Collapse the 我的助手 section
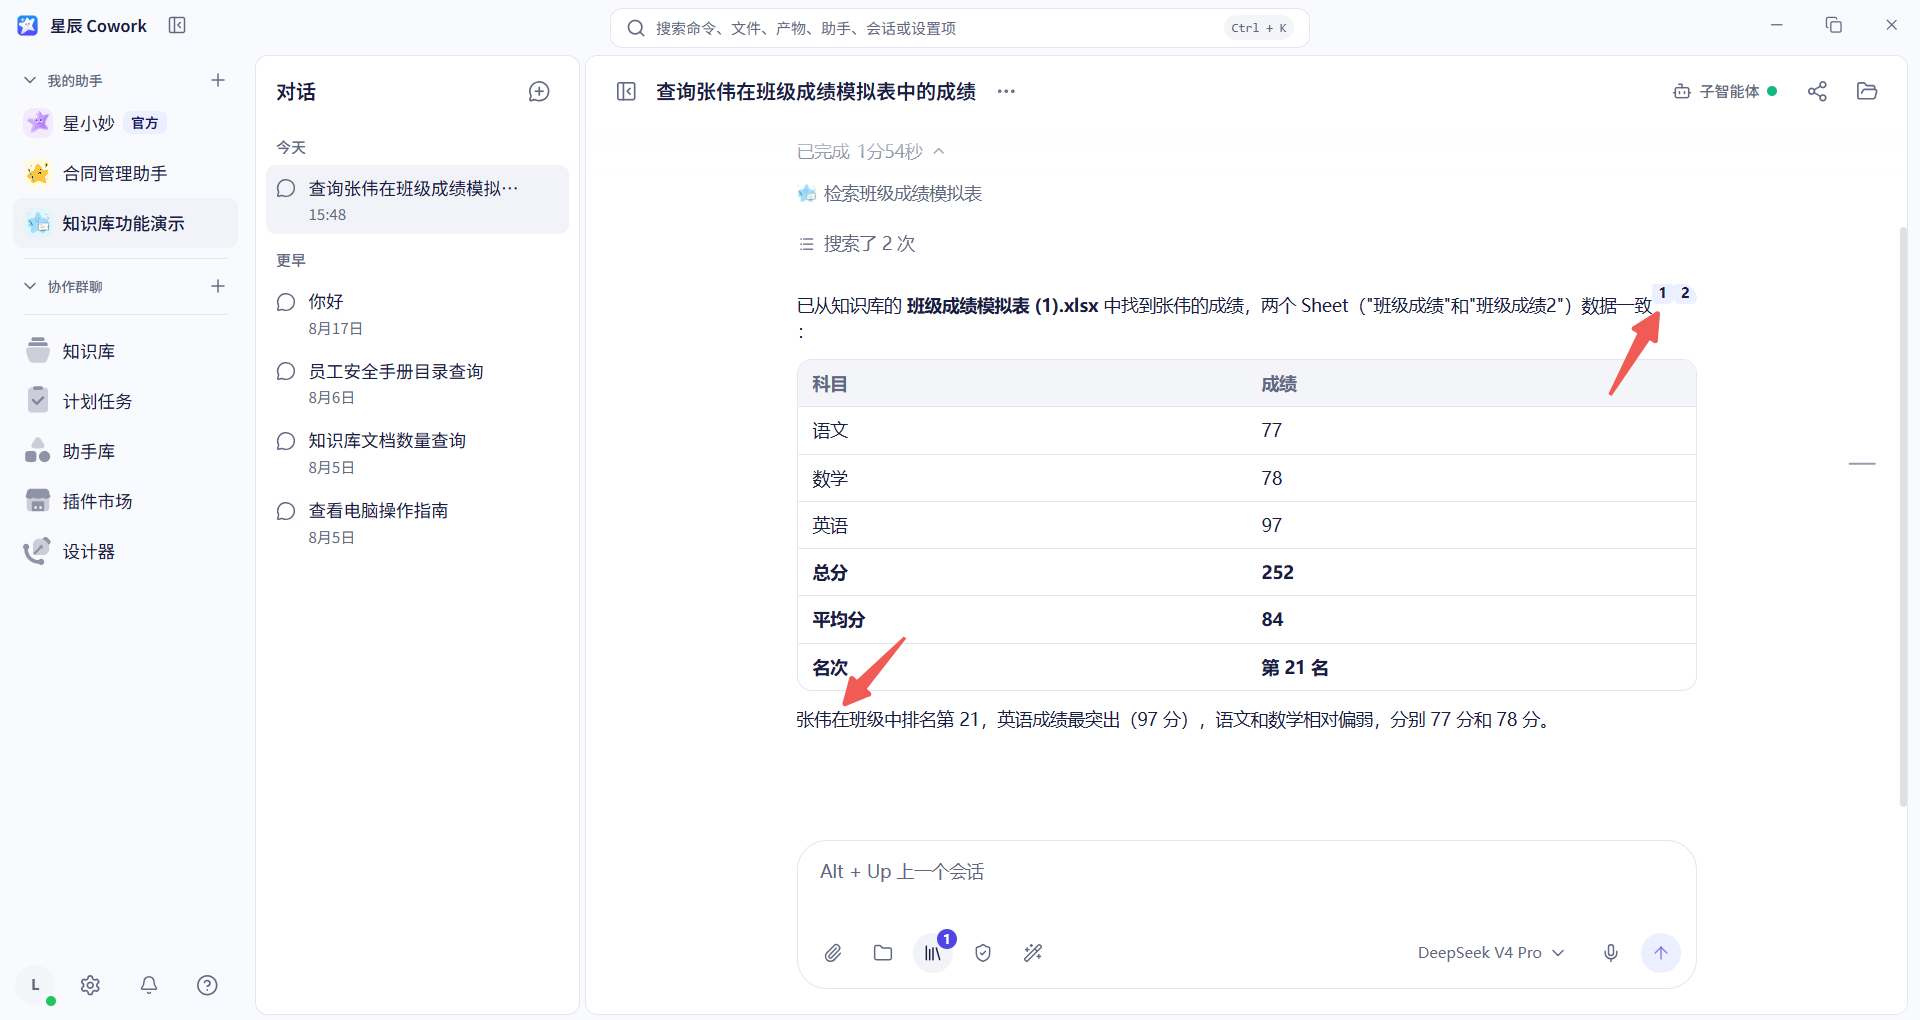This screenshot has height=1020, width=1920. tap(30, 80)
